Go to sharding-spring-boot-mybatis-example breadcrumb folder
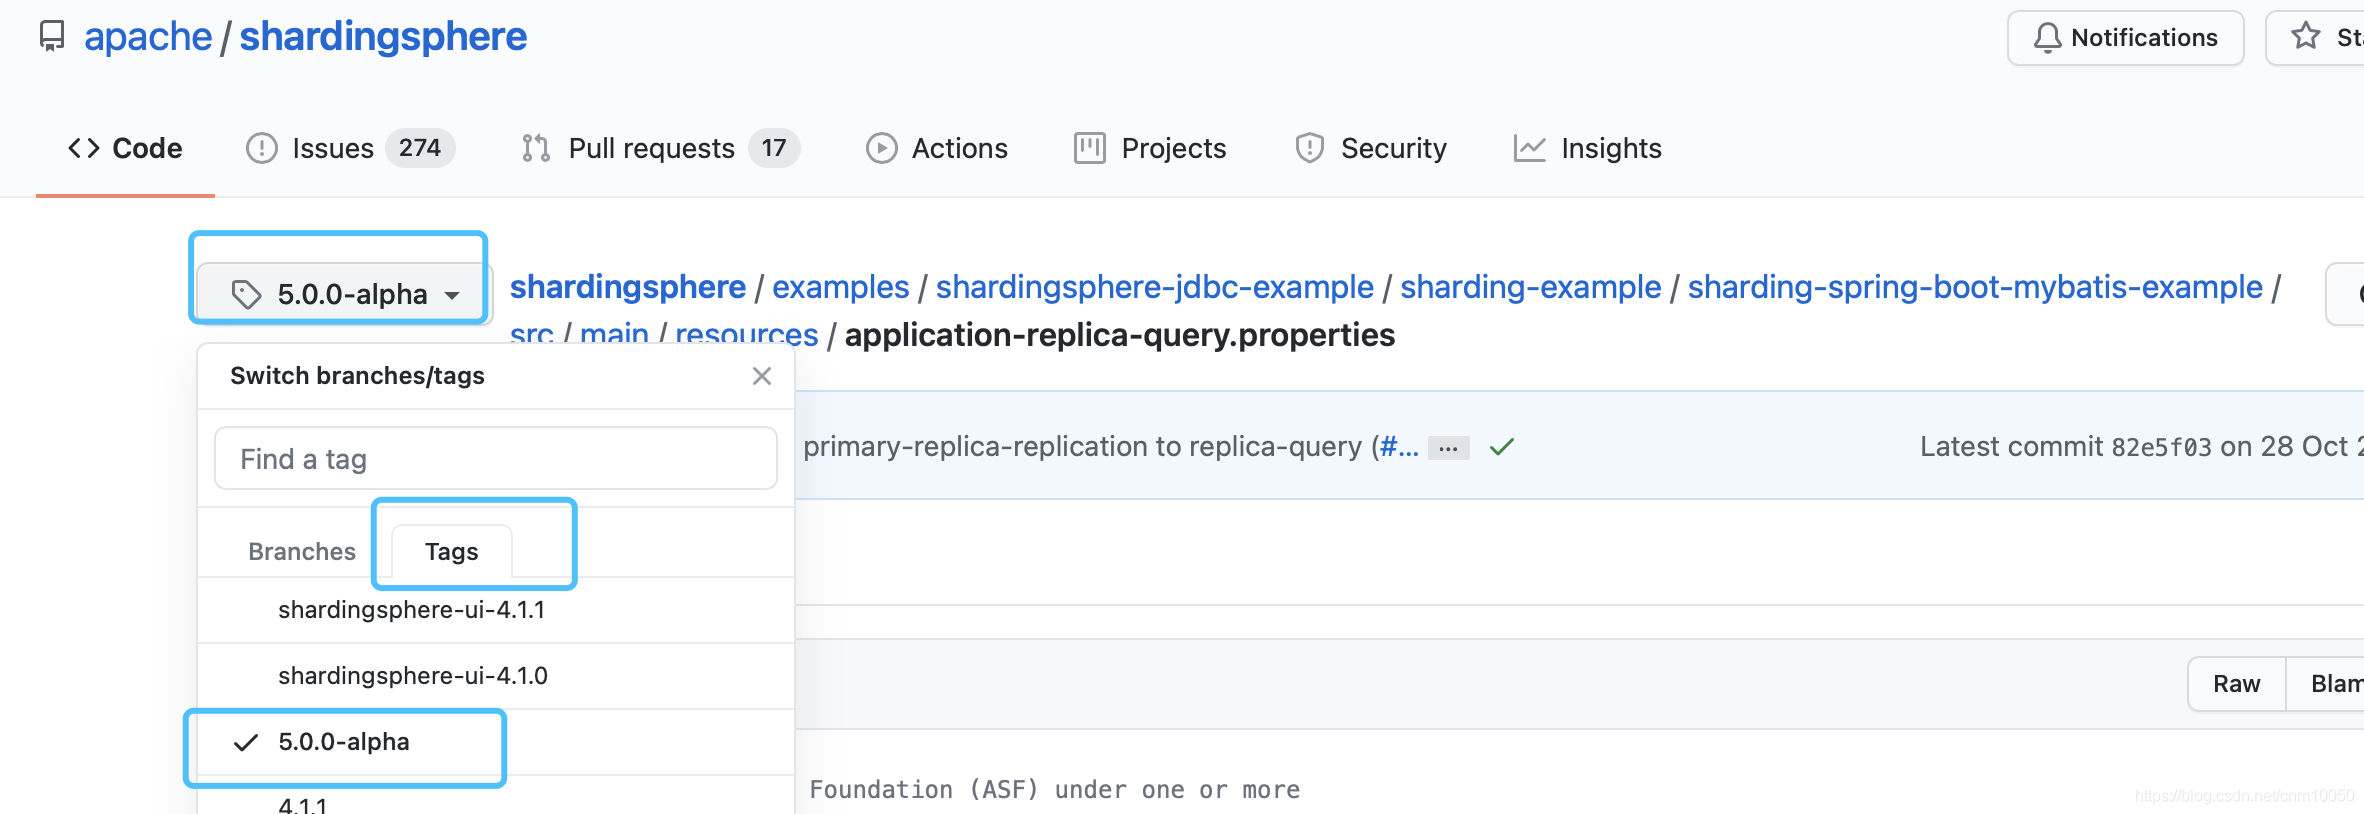The height and width of the screenshot is (814, 2364). (1975, 287)
